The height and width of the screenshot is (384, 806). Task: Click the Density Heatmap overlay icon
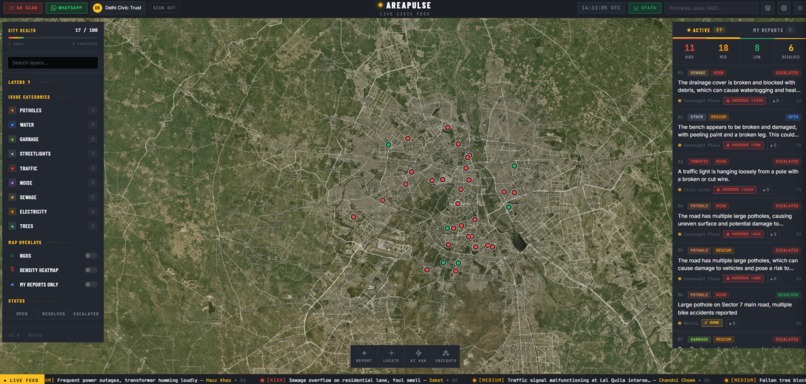coord(12,270)
